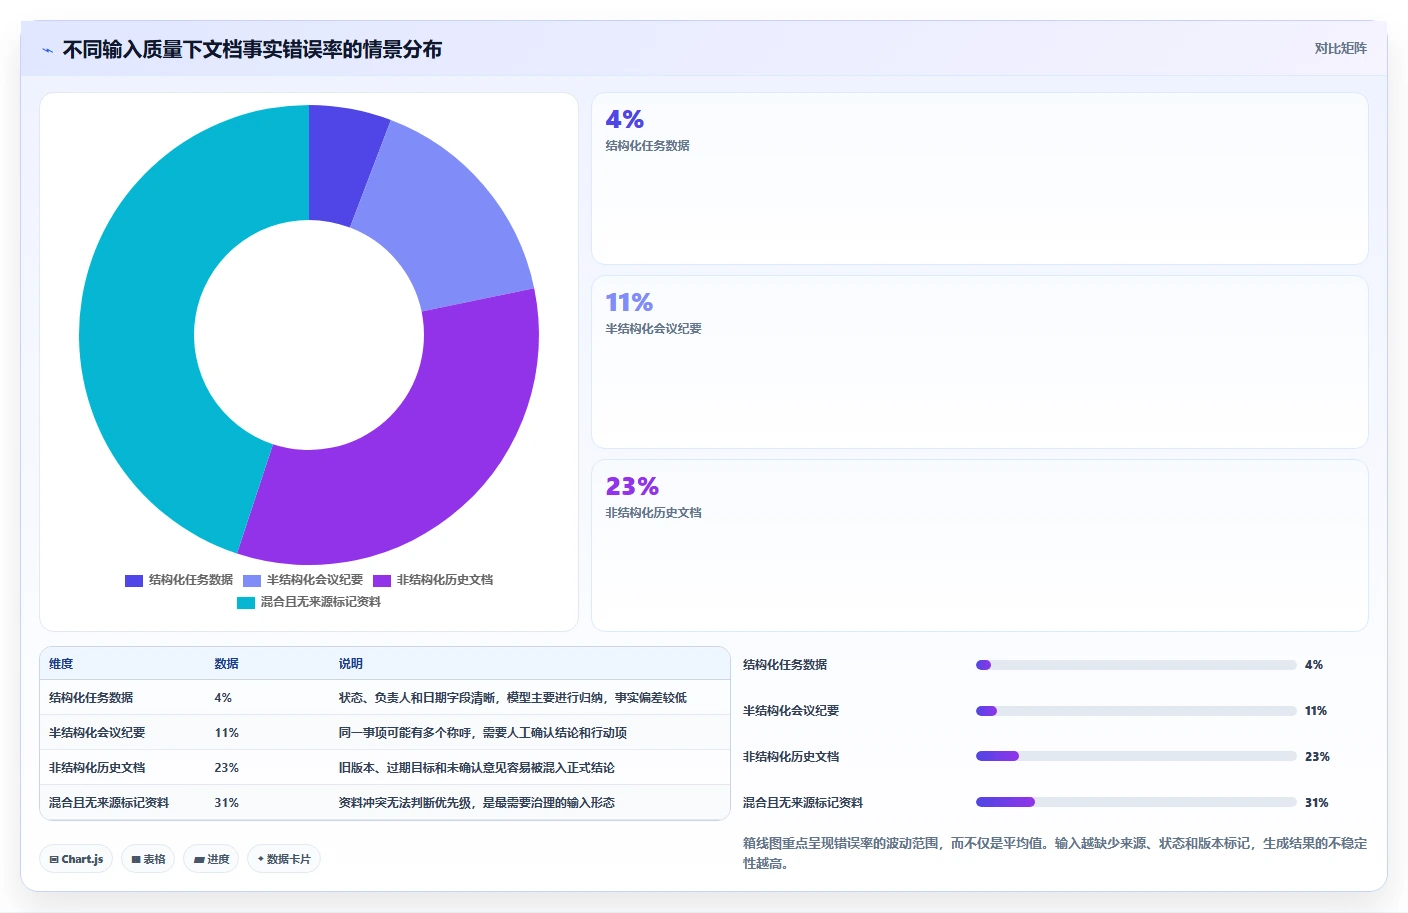The height and width of the screenshot is (913, 1408).
Task: Click description starting with 资料冲突无法判断
Action: tap(476, 803)
